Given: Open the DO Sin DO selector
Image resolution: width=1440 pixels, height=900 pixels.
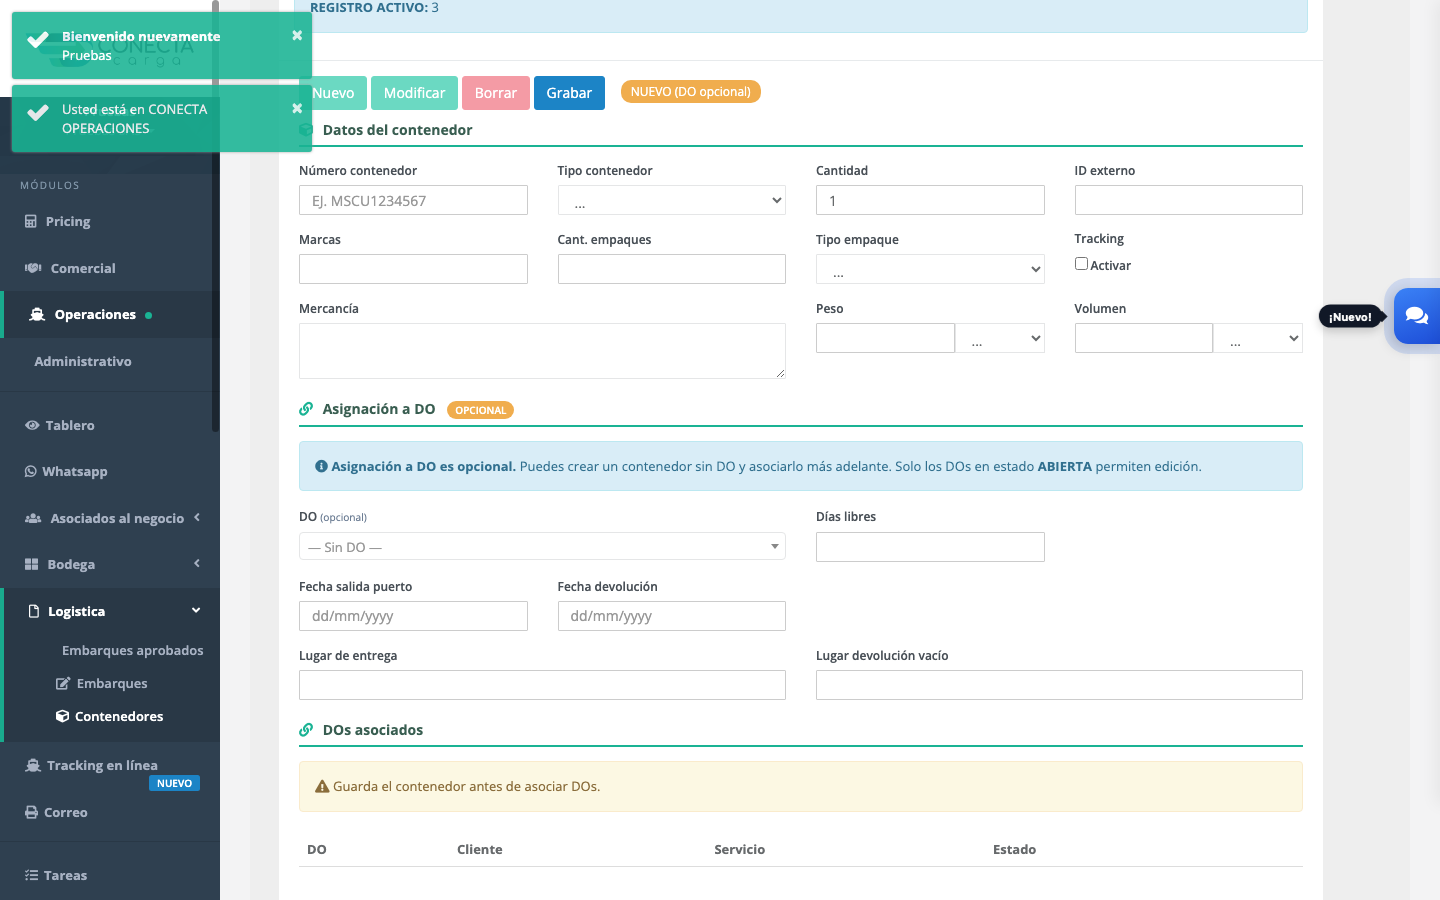Looking at the screenshot, I should click(x=542, y=546).
